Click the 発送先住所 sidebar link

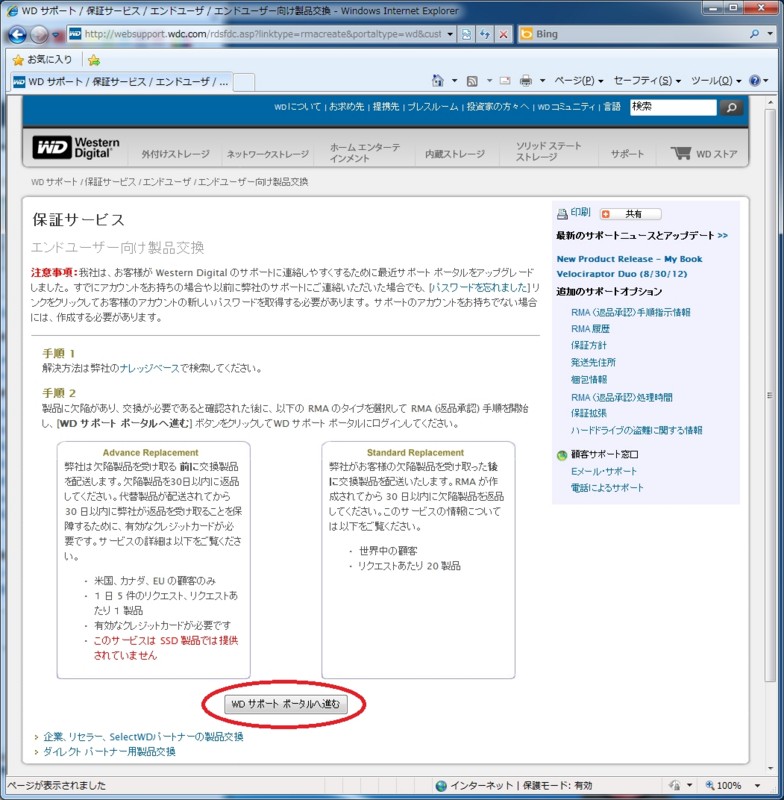(593, 363)
